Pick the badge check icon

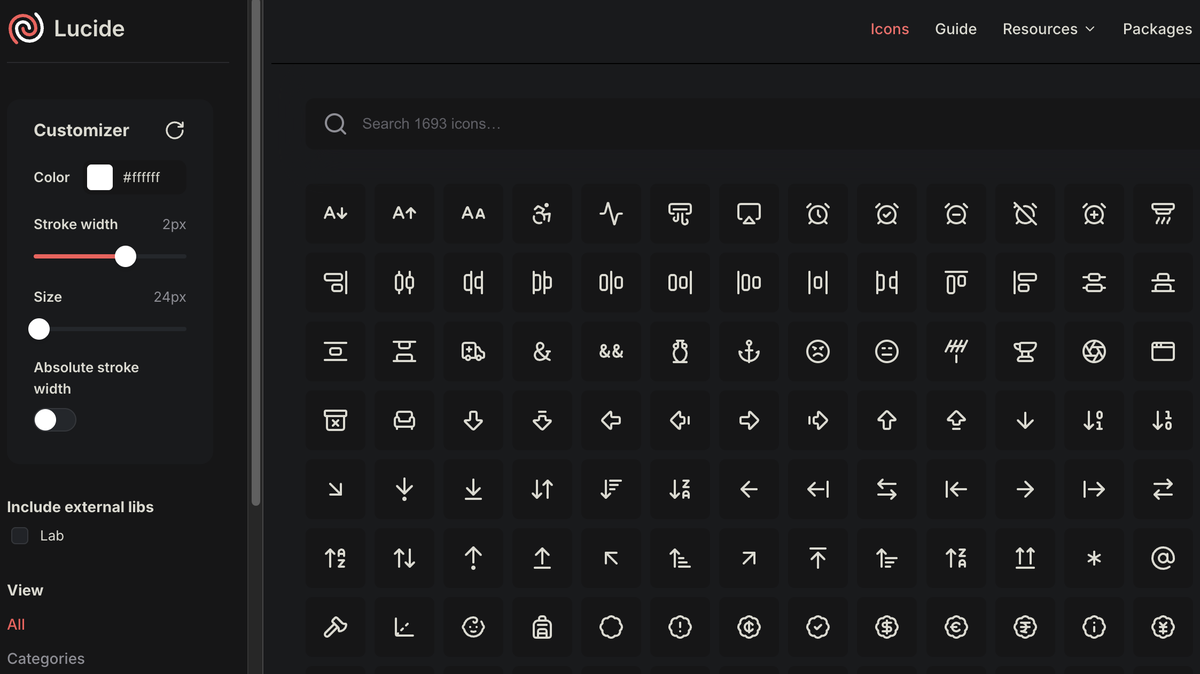(818, 627)
